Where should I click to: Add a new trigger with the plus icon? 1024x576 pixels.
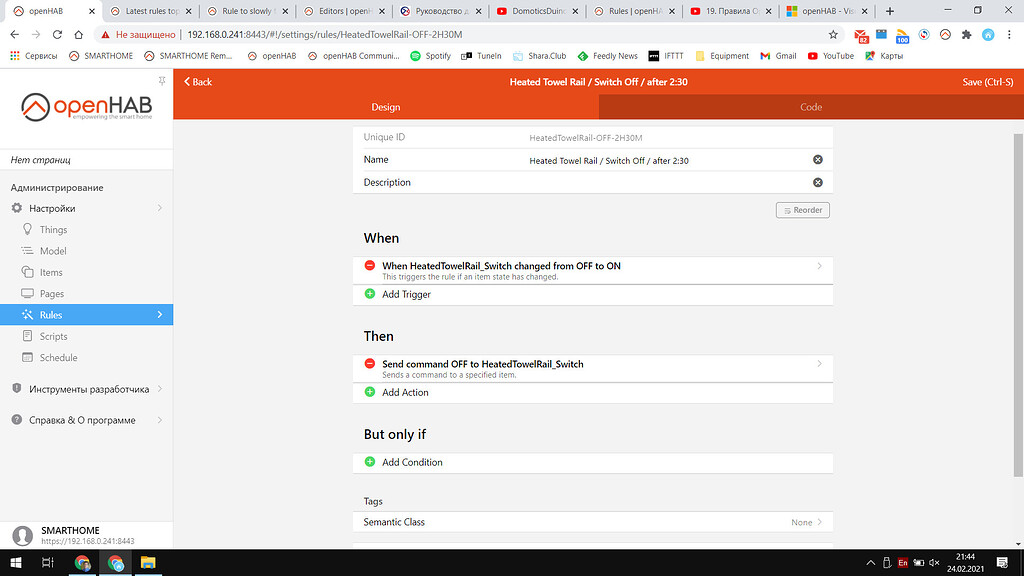pyautogui.click(x=371, y=294)
